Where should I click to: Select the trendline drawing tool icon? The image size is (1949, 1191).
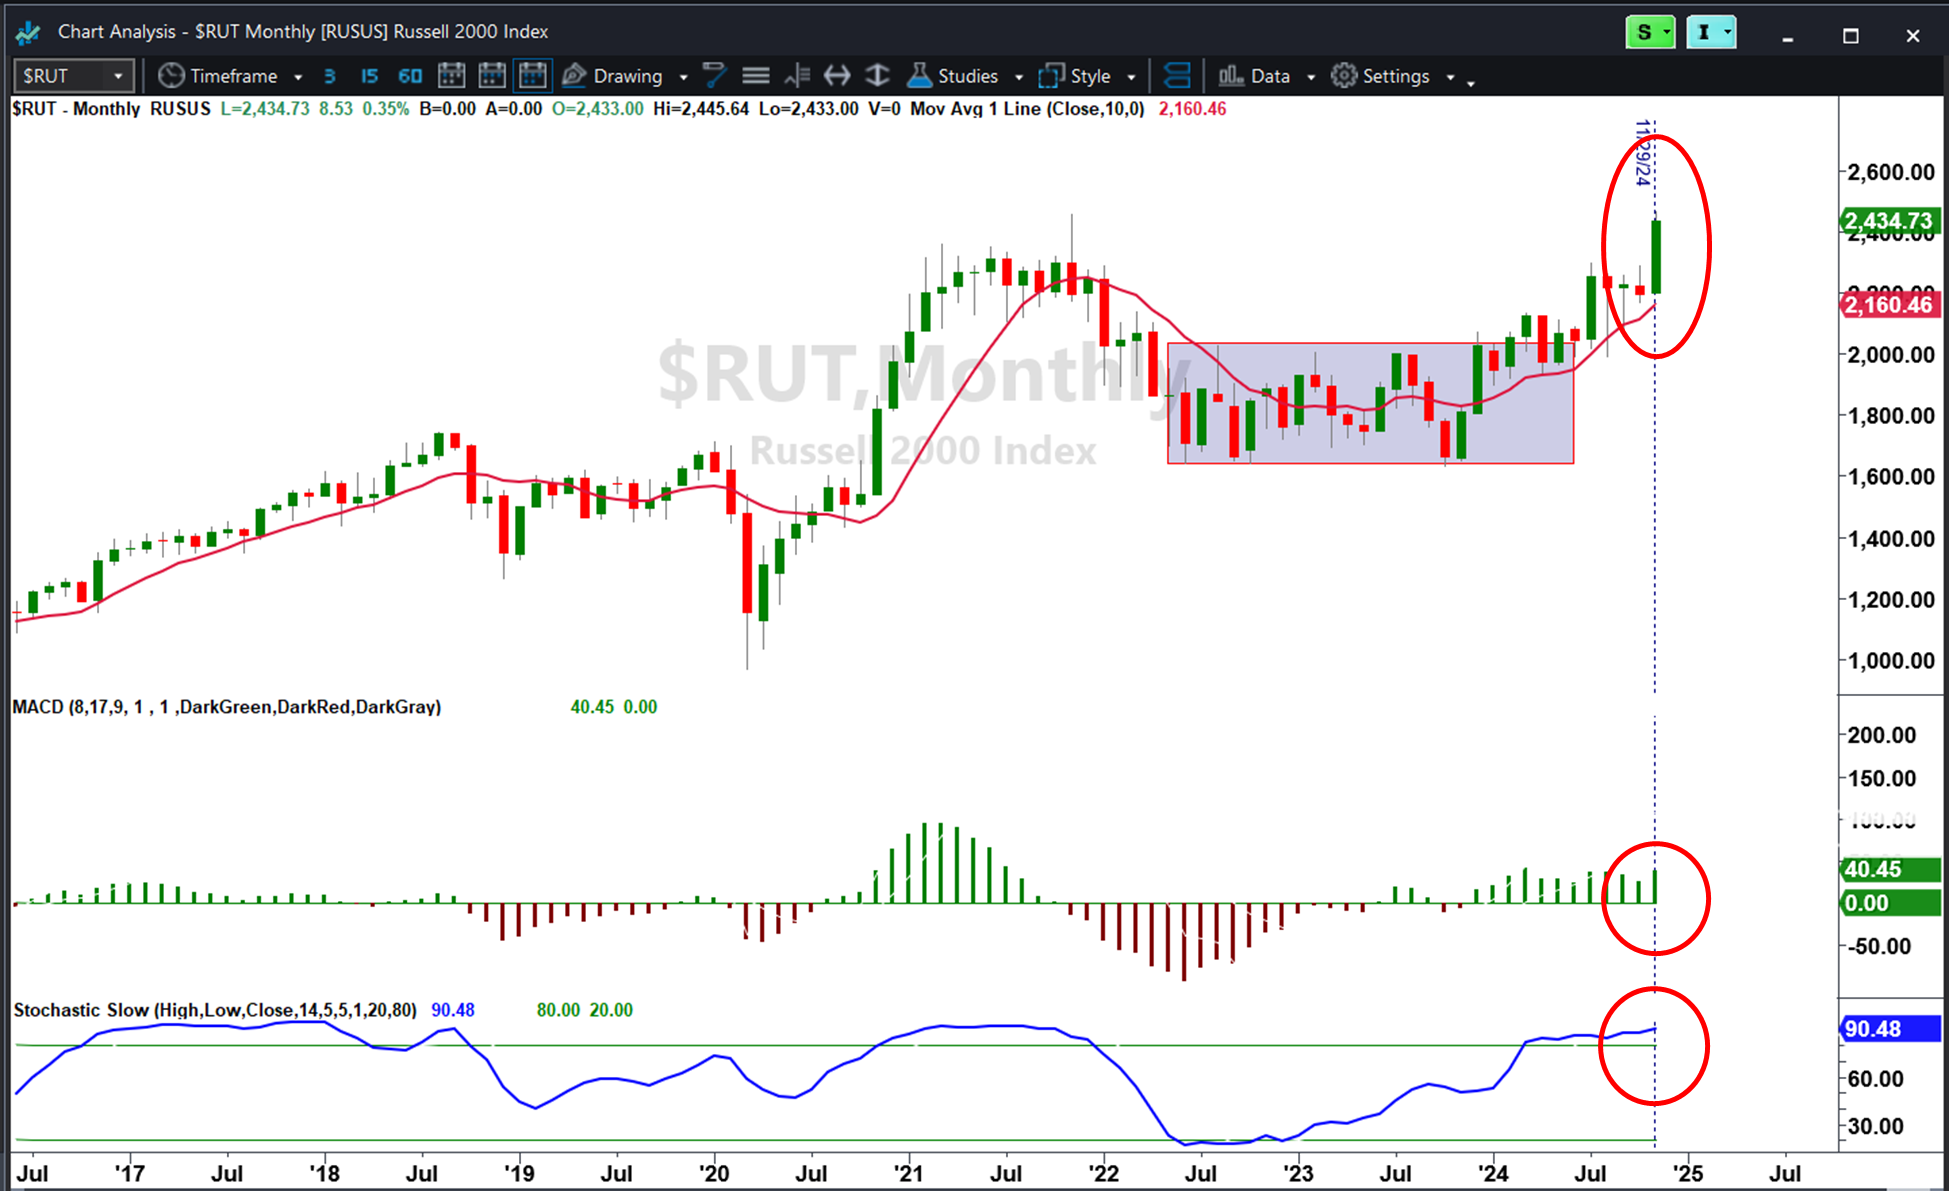point(714,76)
